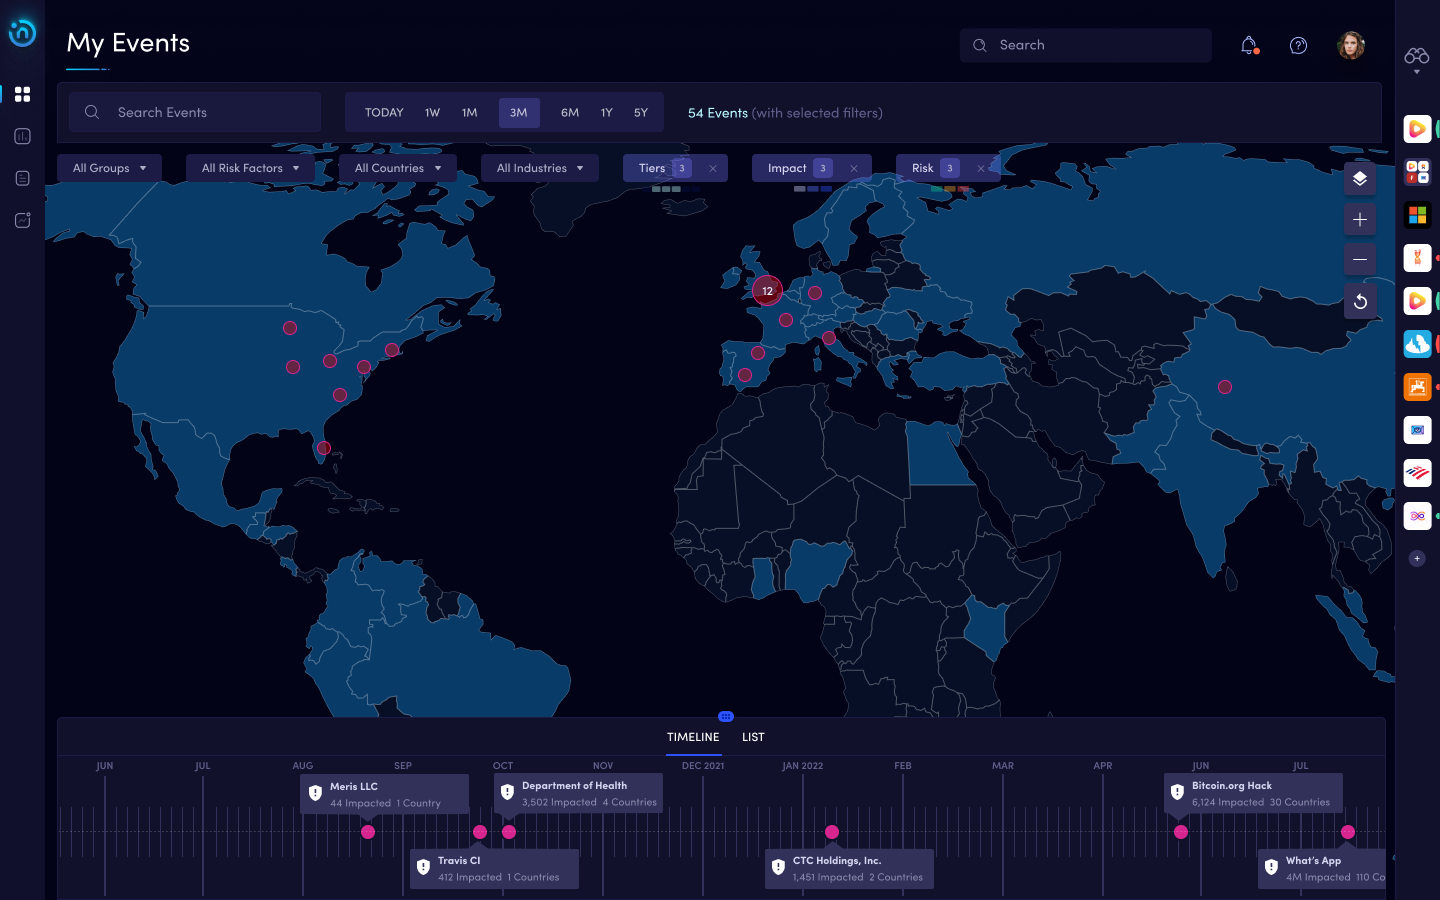Select the 6M time range
1440x900 pixels.
point(570,113)
